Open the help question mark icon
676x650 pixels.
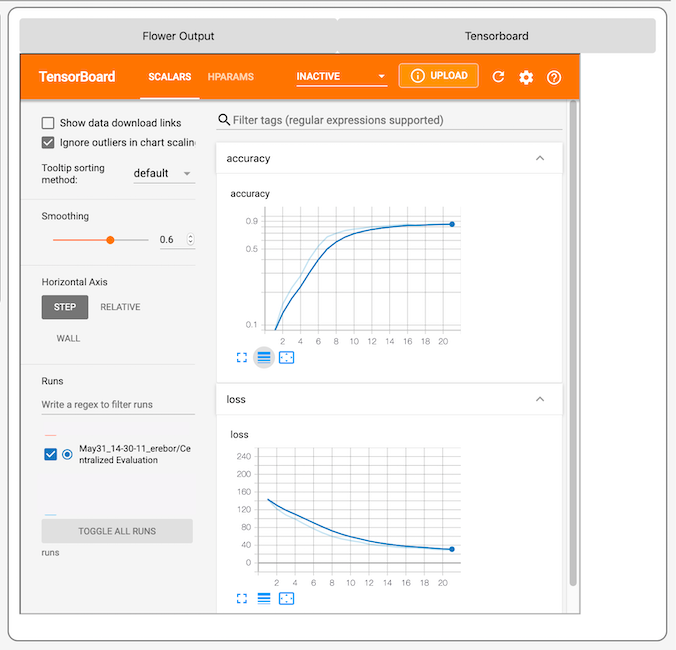coord(554,77)
